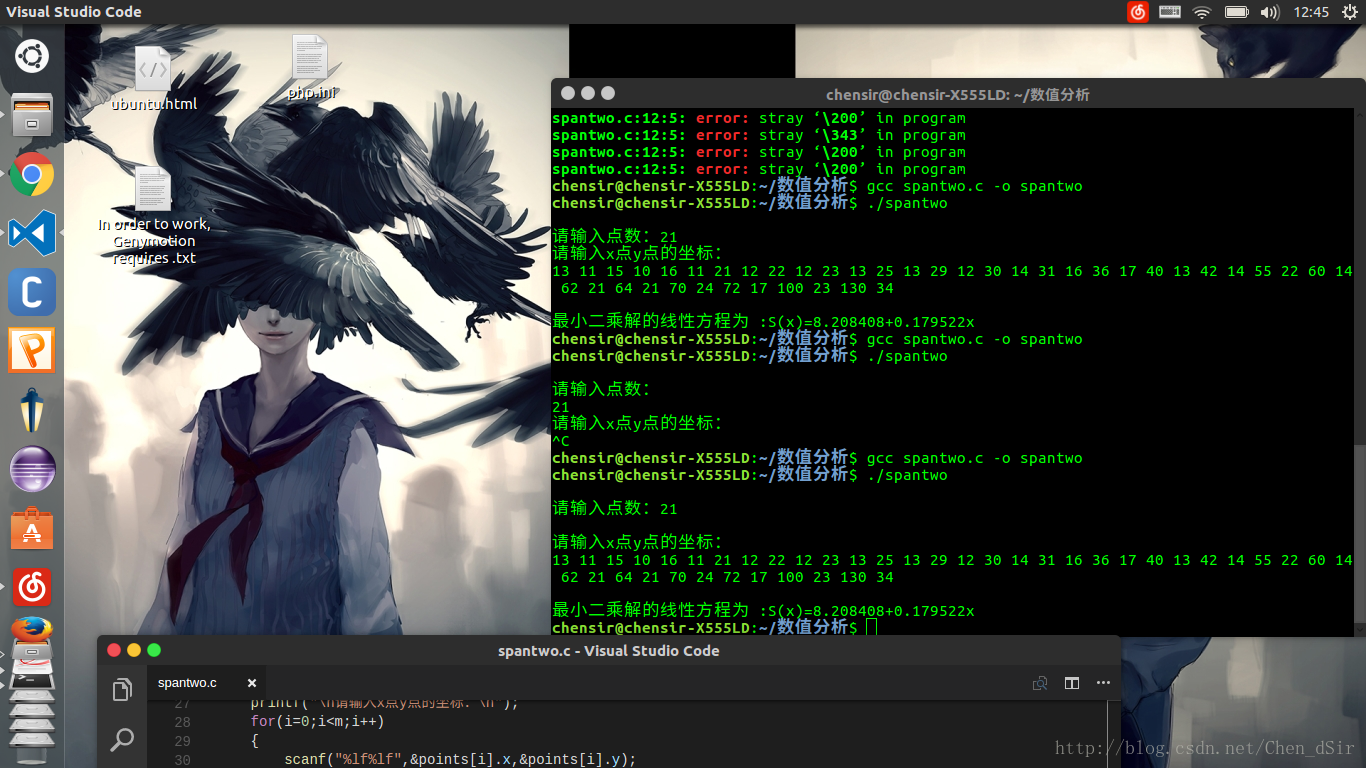Maximize the VS Code window
1366x768 pixels.
(154, 650)
